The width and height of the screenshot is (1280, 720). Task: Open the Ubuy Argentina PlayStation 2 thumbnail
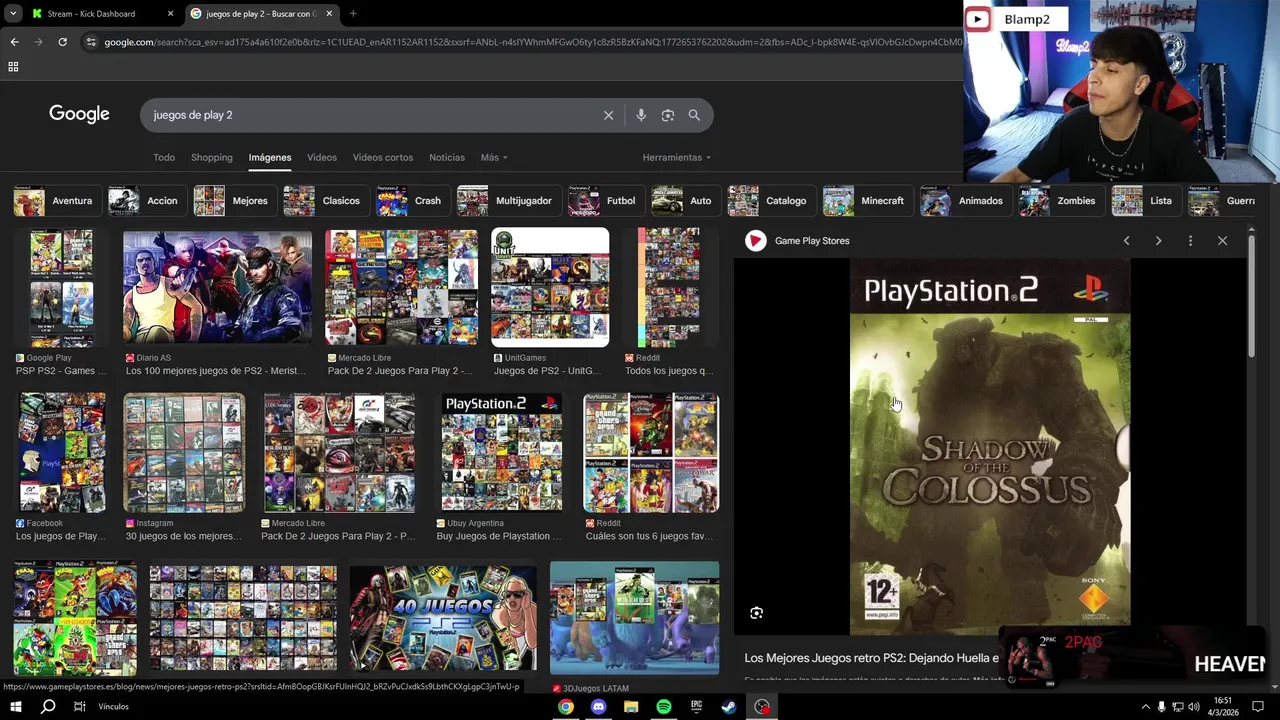[501, 452]
